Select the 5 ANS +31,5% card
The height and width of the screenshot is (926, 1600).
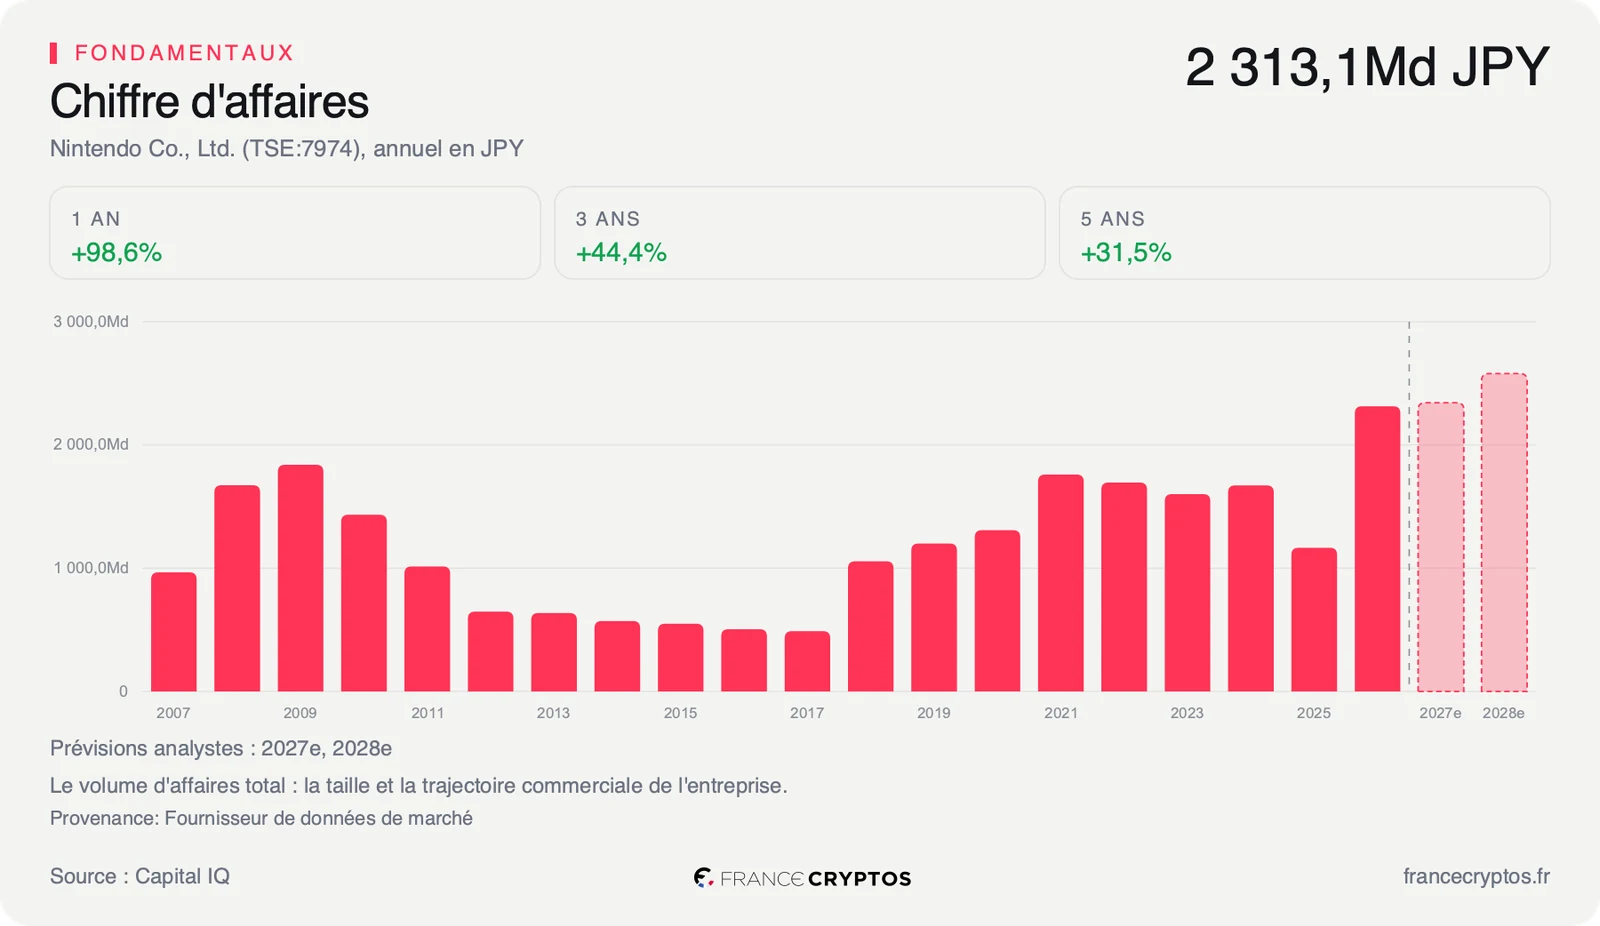pyautogui.click(x=1305, y=233)
